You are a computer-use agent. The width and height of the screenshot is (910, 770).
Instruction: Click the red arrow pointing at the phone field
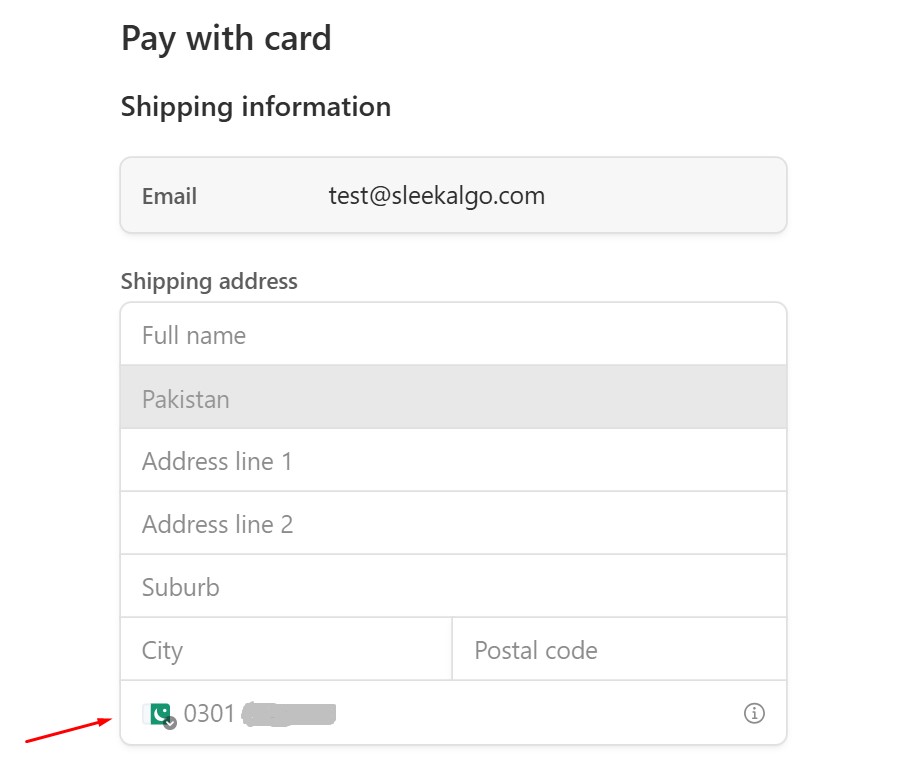click(67, 730)
